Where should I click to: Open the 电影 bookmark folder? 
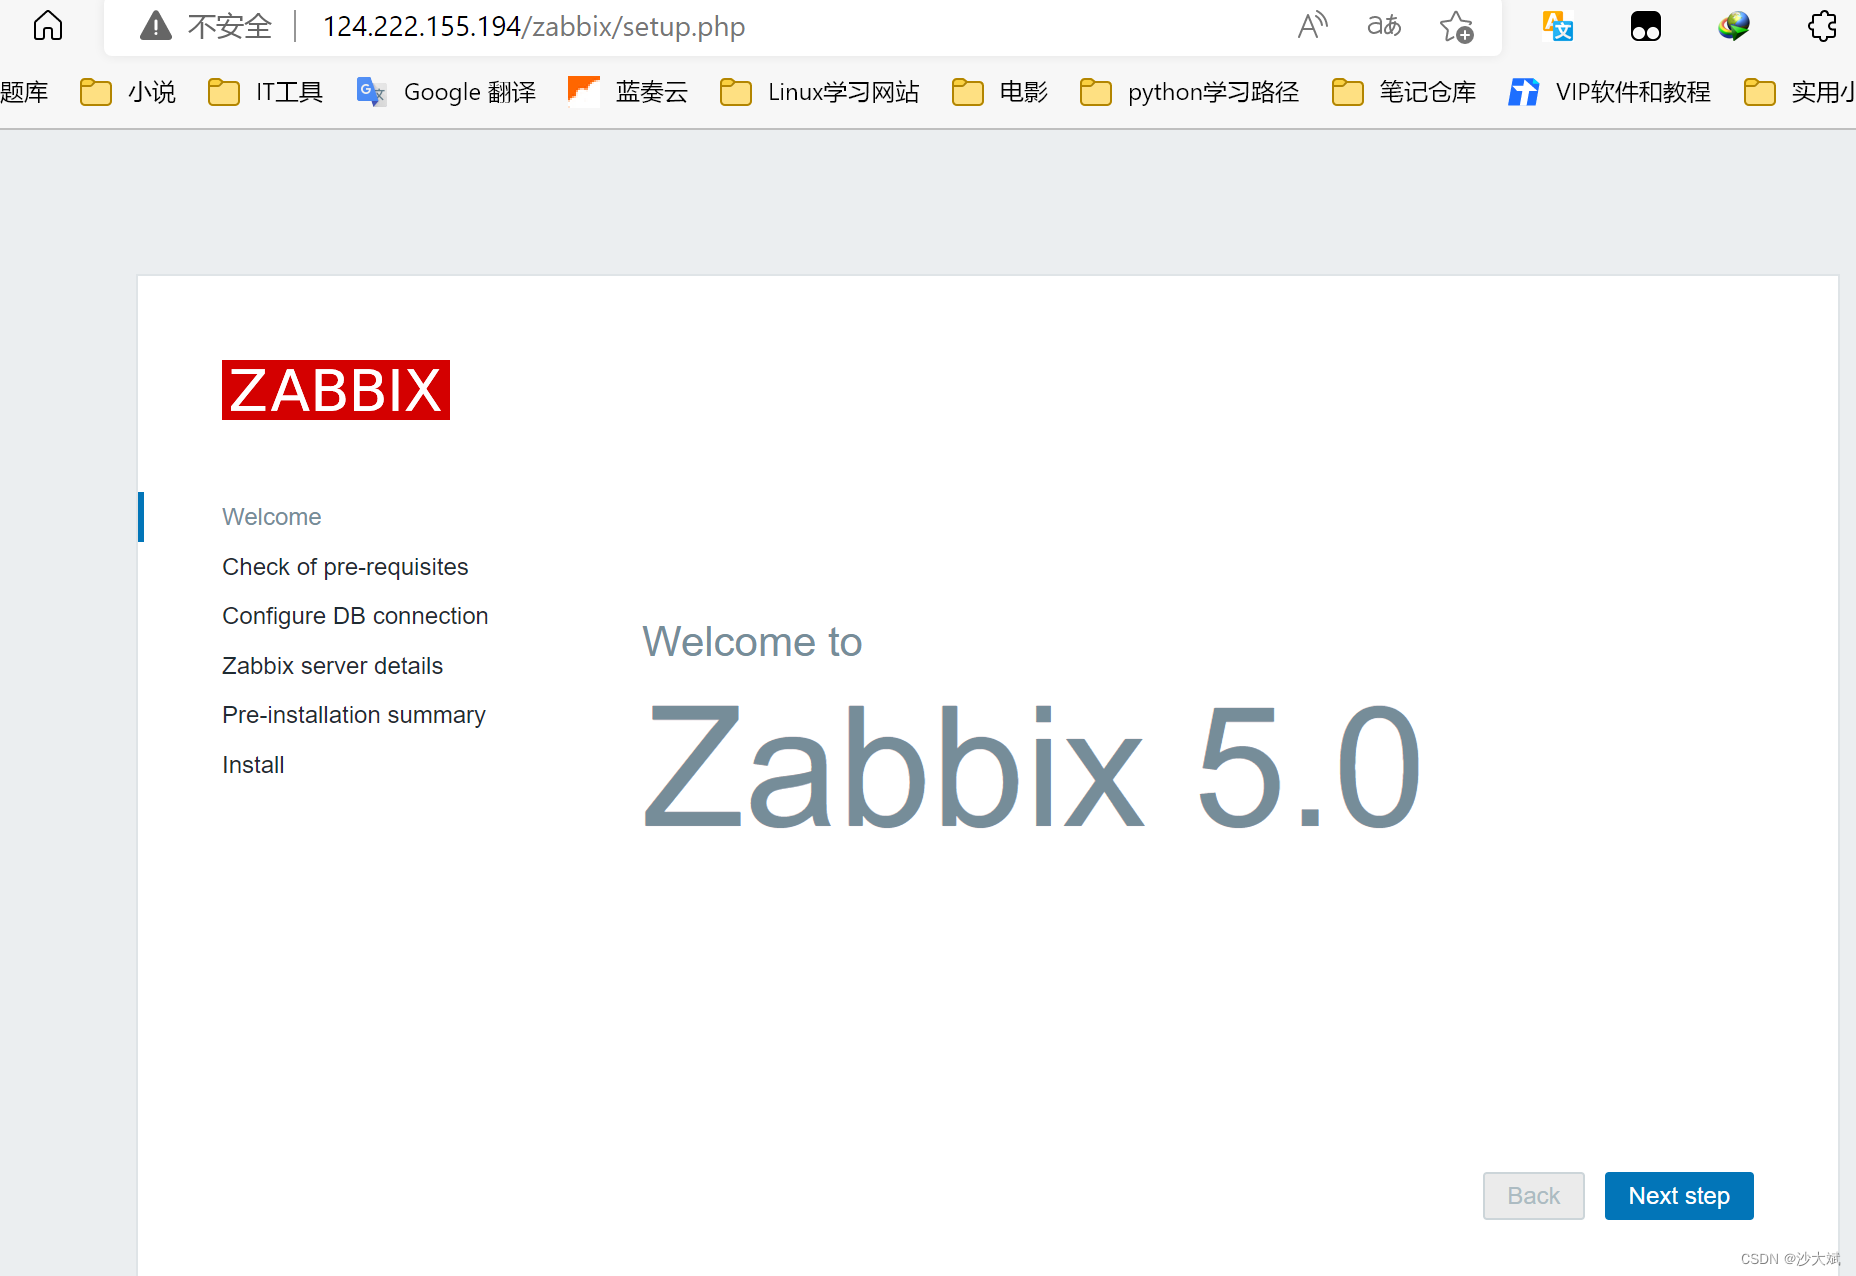[999, 92]
